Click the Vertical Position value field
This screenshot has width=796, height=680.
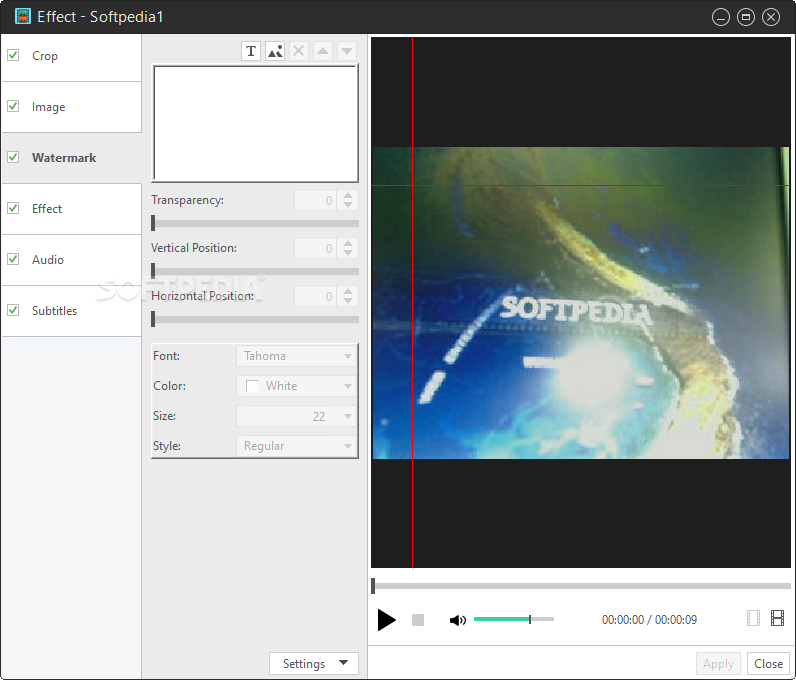pos(315,248)
